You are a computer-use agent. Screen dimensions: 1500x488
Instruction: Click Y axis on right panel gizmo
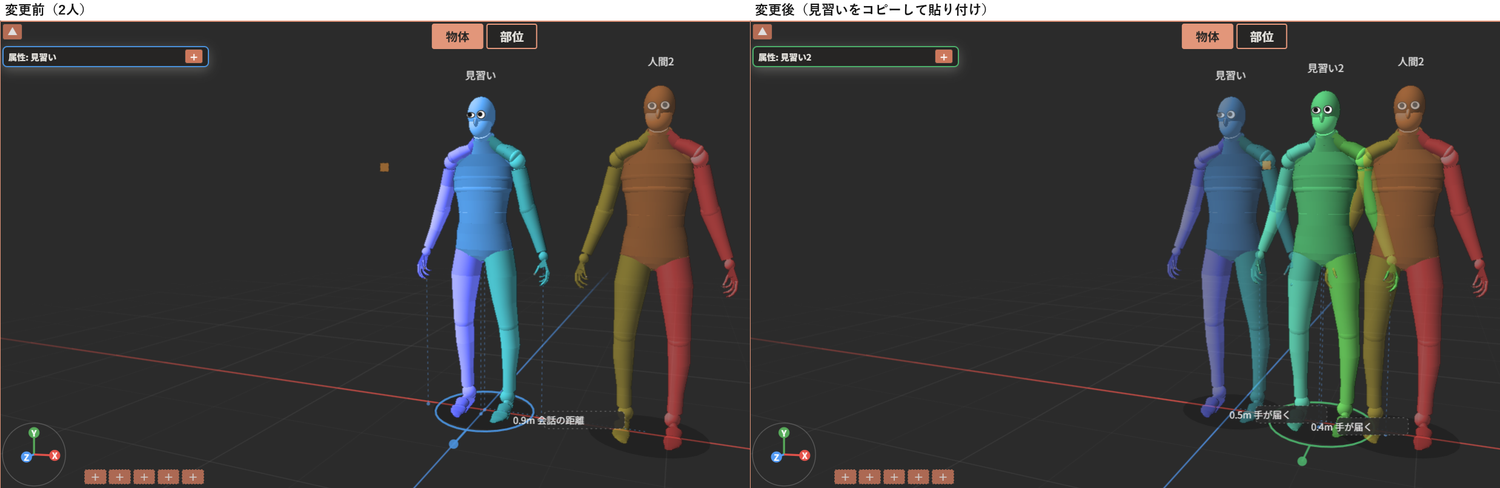pyautogui.click(x=784, y=433)
